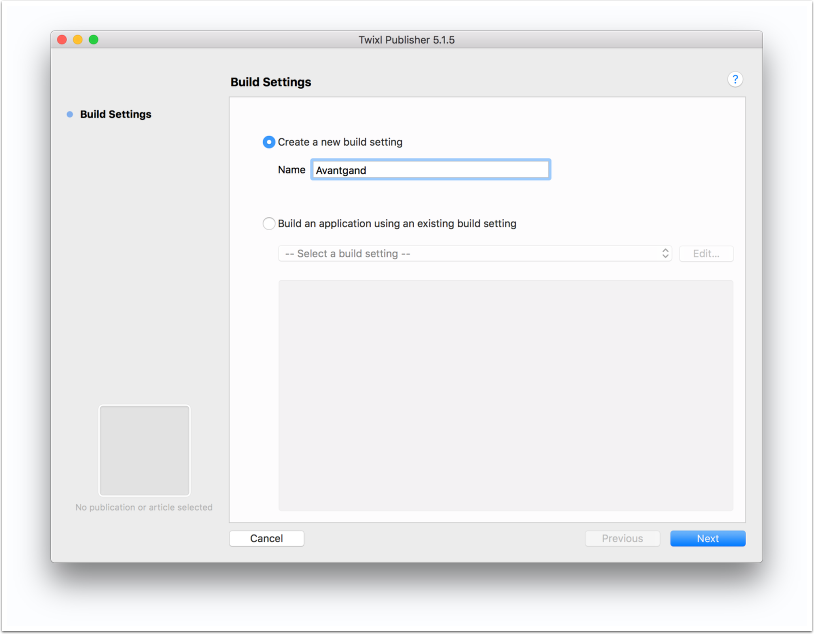The image size is (814, 634).
Task: Click the empty publication thumbnail placeholder
Action: (x=144, y=451)
